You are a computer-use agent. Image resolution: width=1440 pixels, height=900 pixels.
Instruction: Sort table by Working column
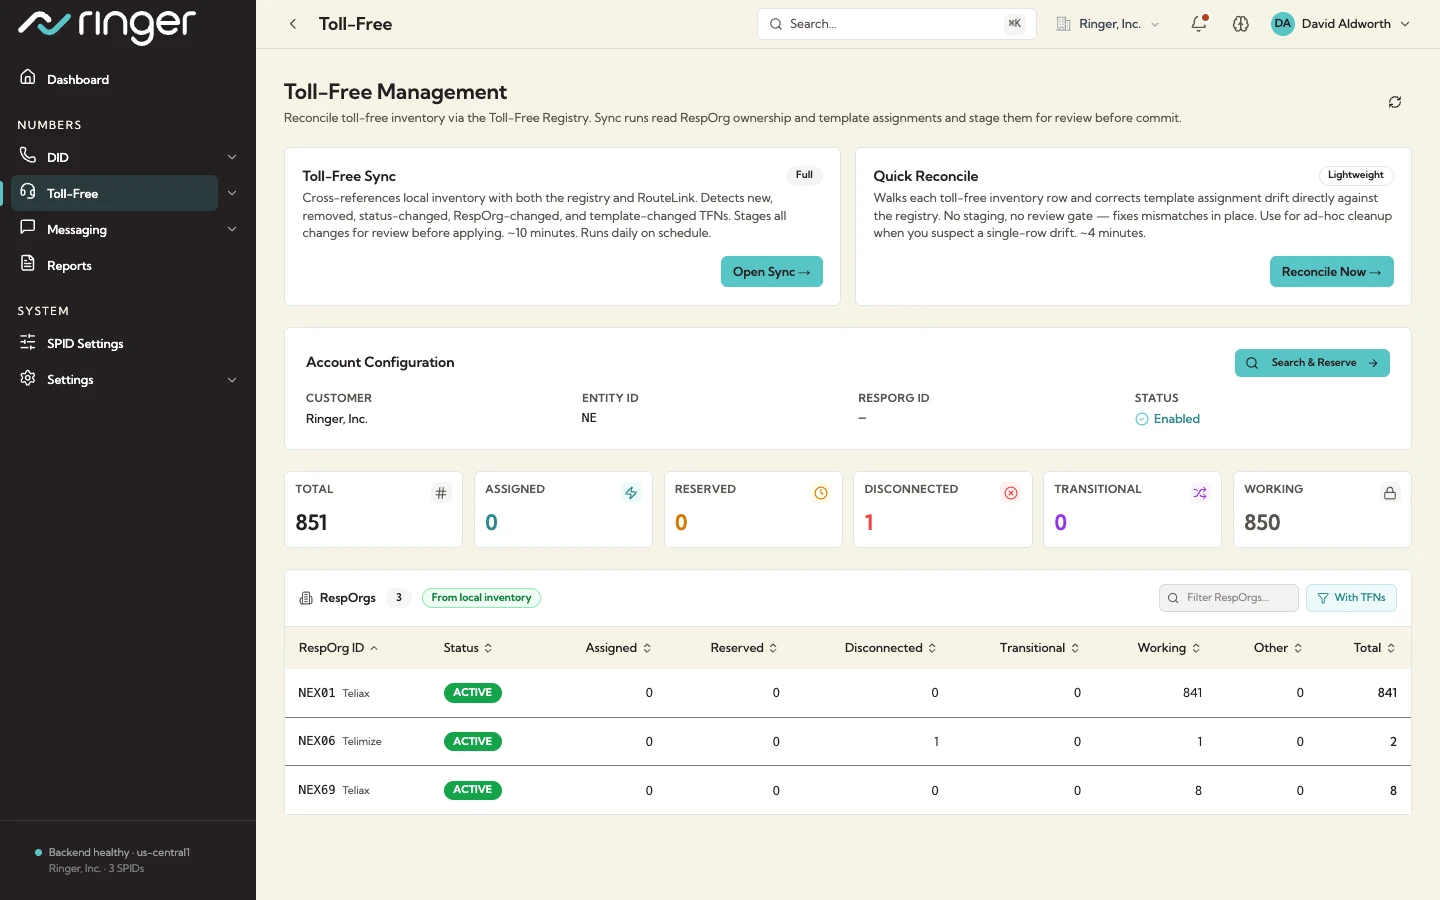click(x=1169, y=648)
